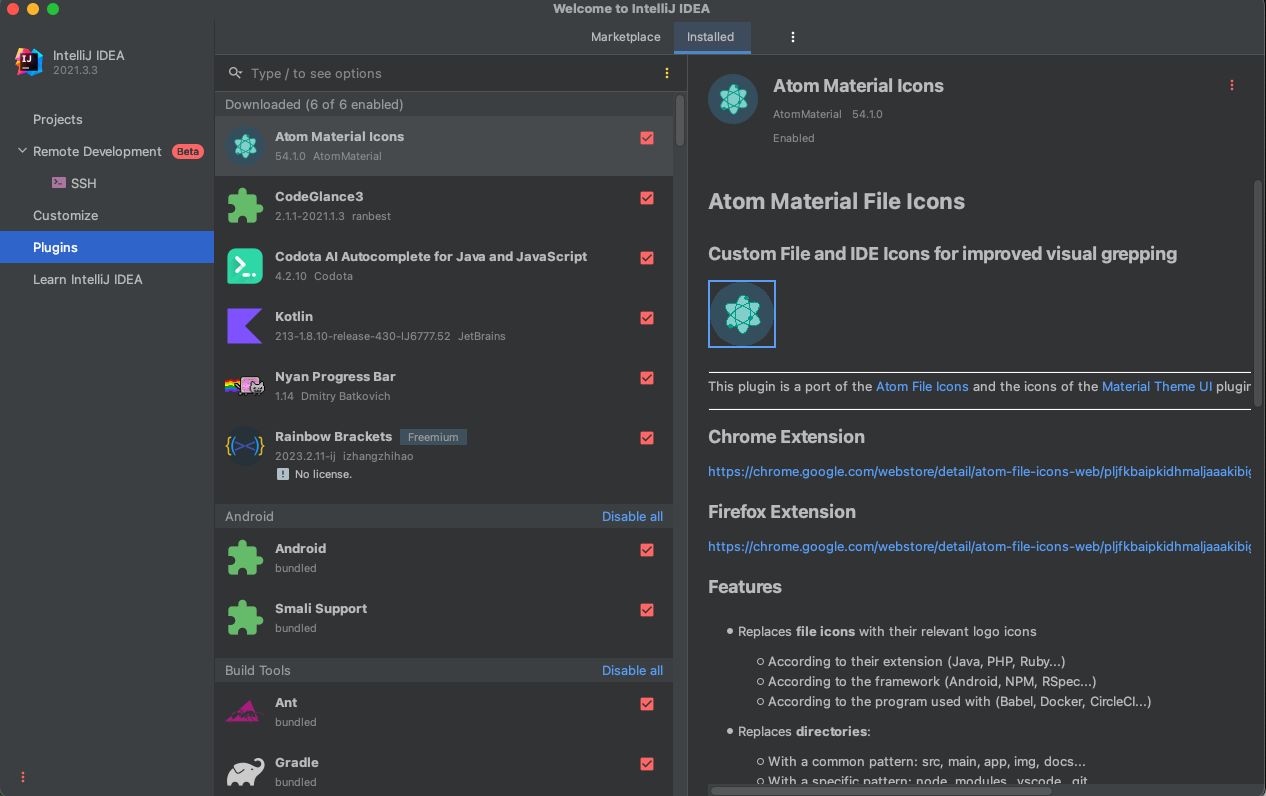
Task: Open SSH under Remote Development
Action: 84,183
